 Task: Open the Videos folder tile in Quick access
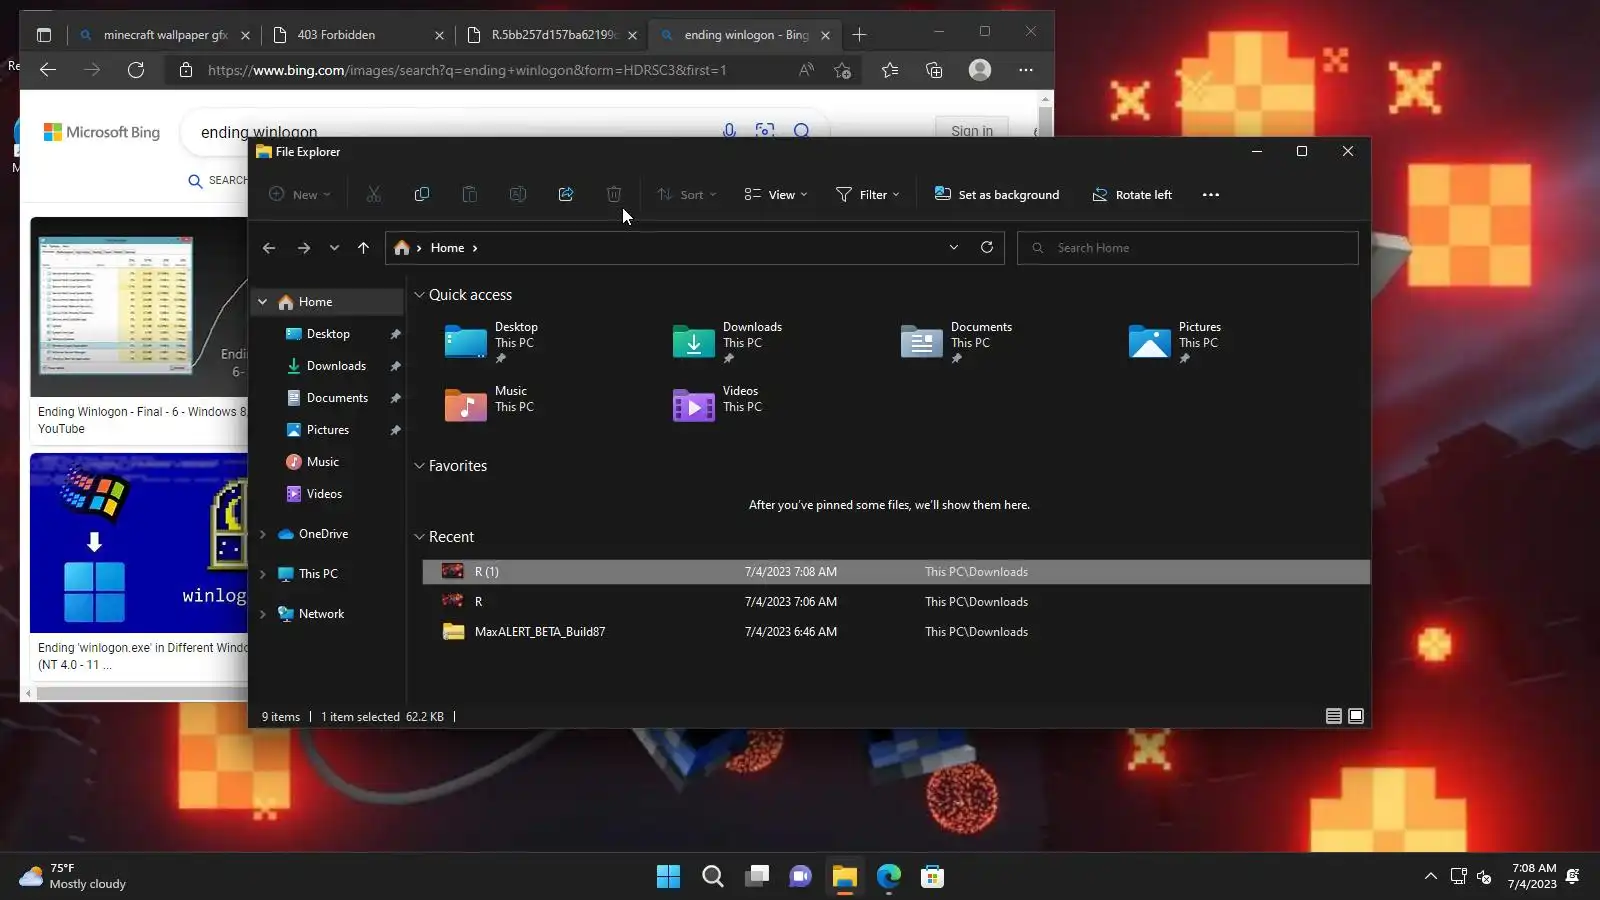click(718, 404)
